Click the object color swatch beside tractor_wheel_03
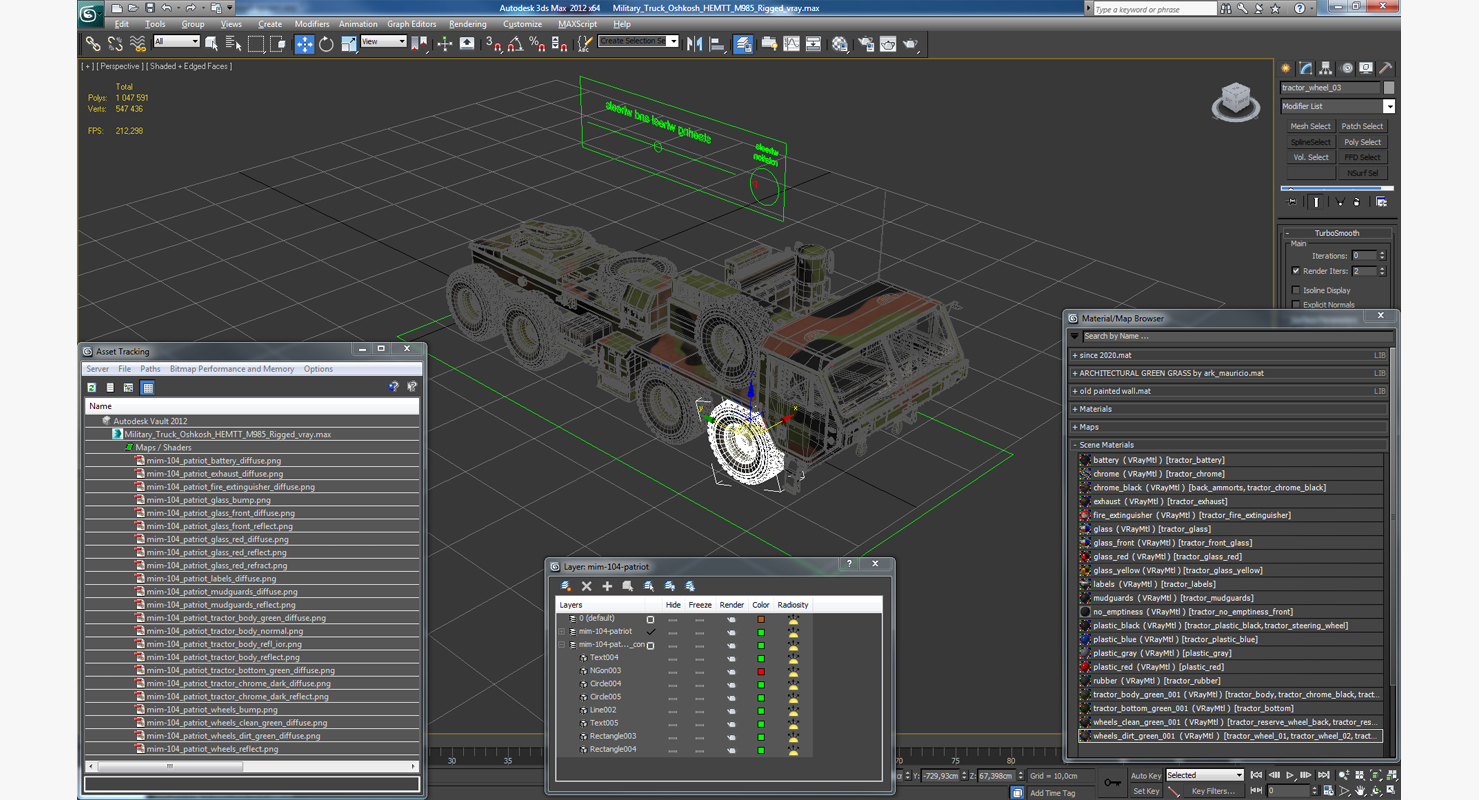This screenshot has width=1480, height=800. point(1389,88)
